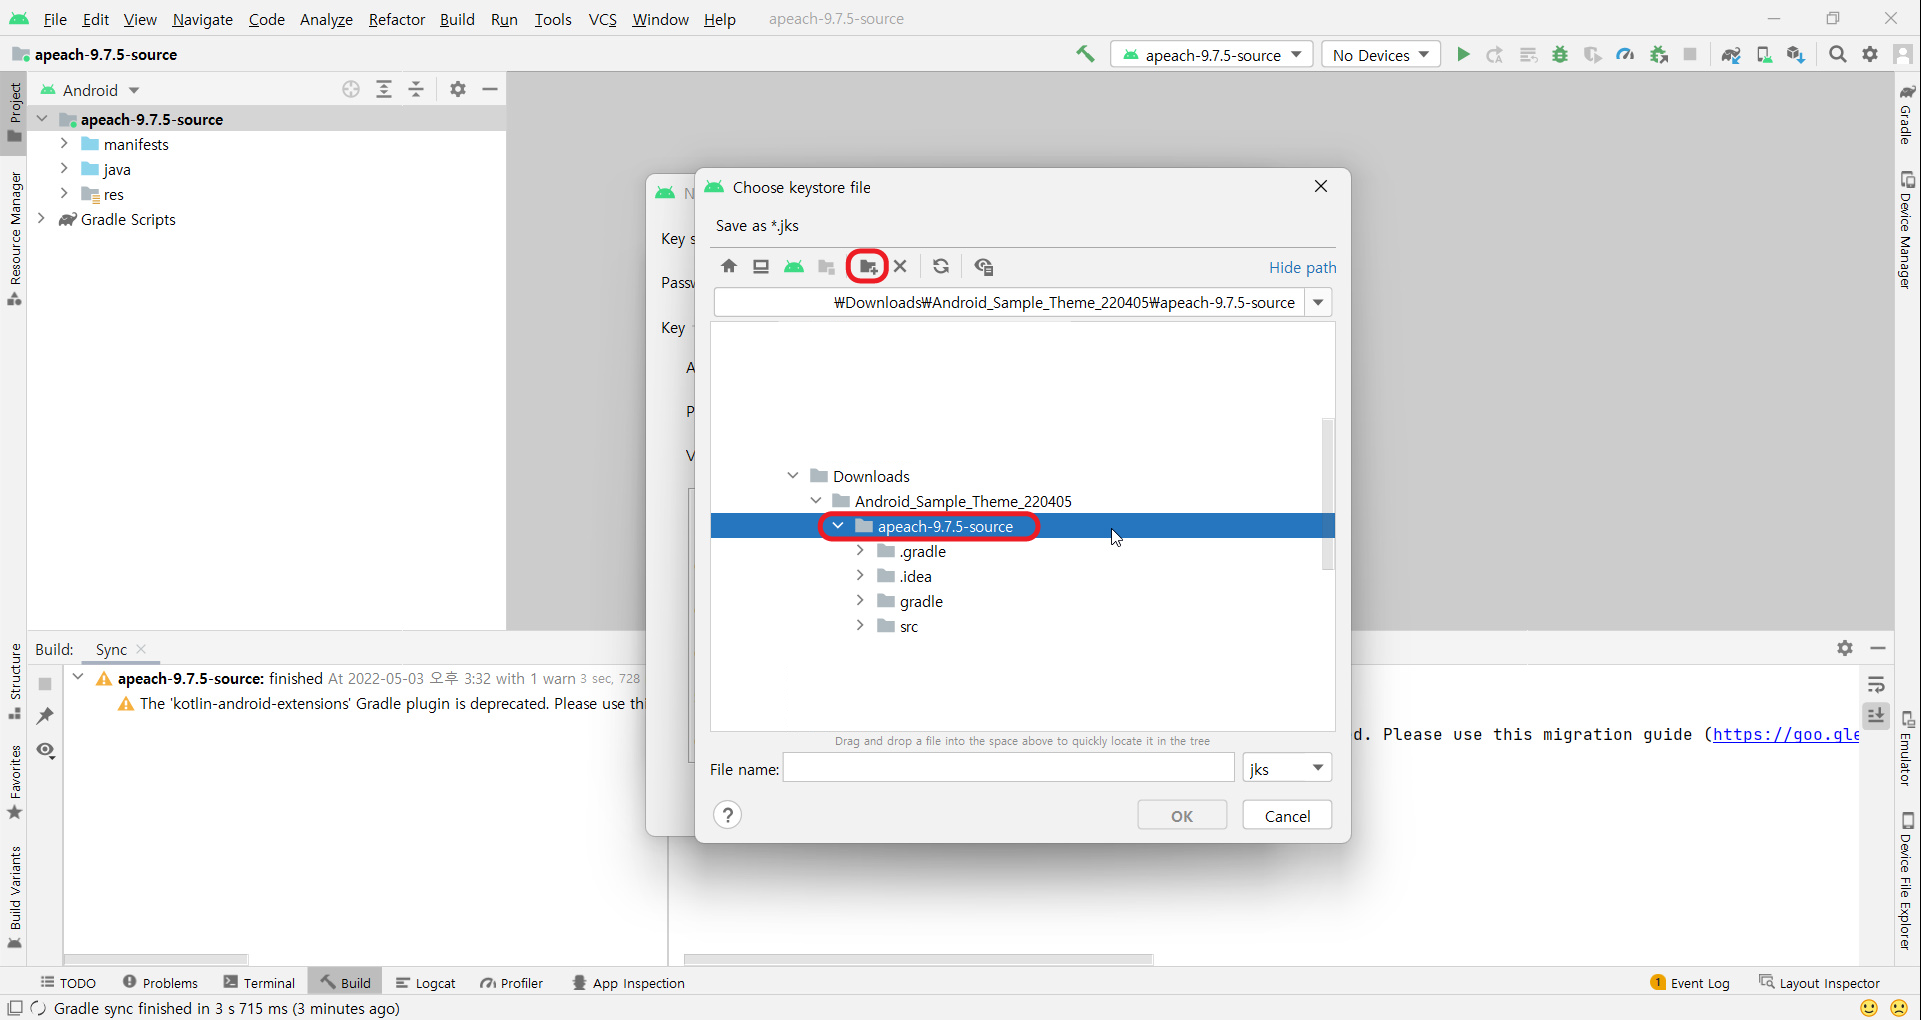Collapse the Downloads folder in dialog tree
Screen dimensions: 1921x1020
(793, 476)
